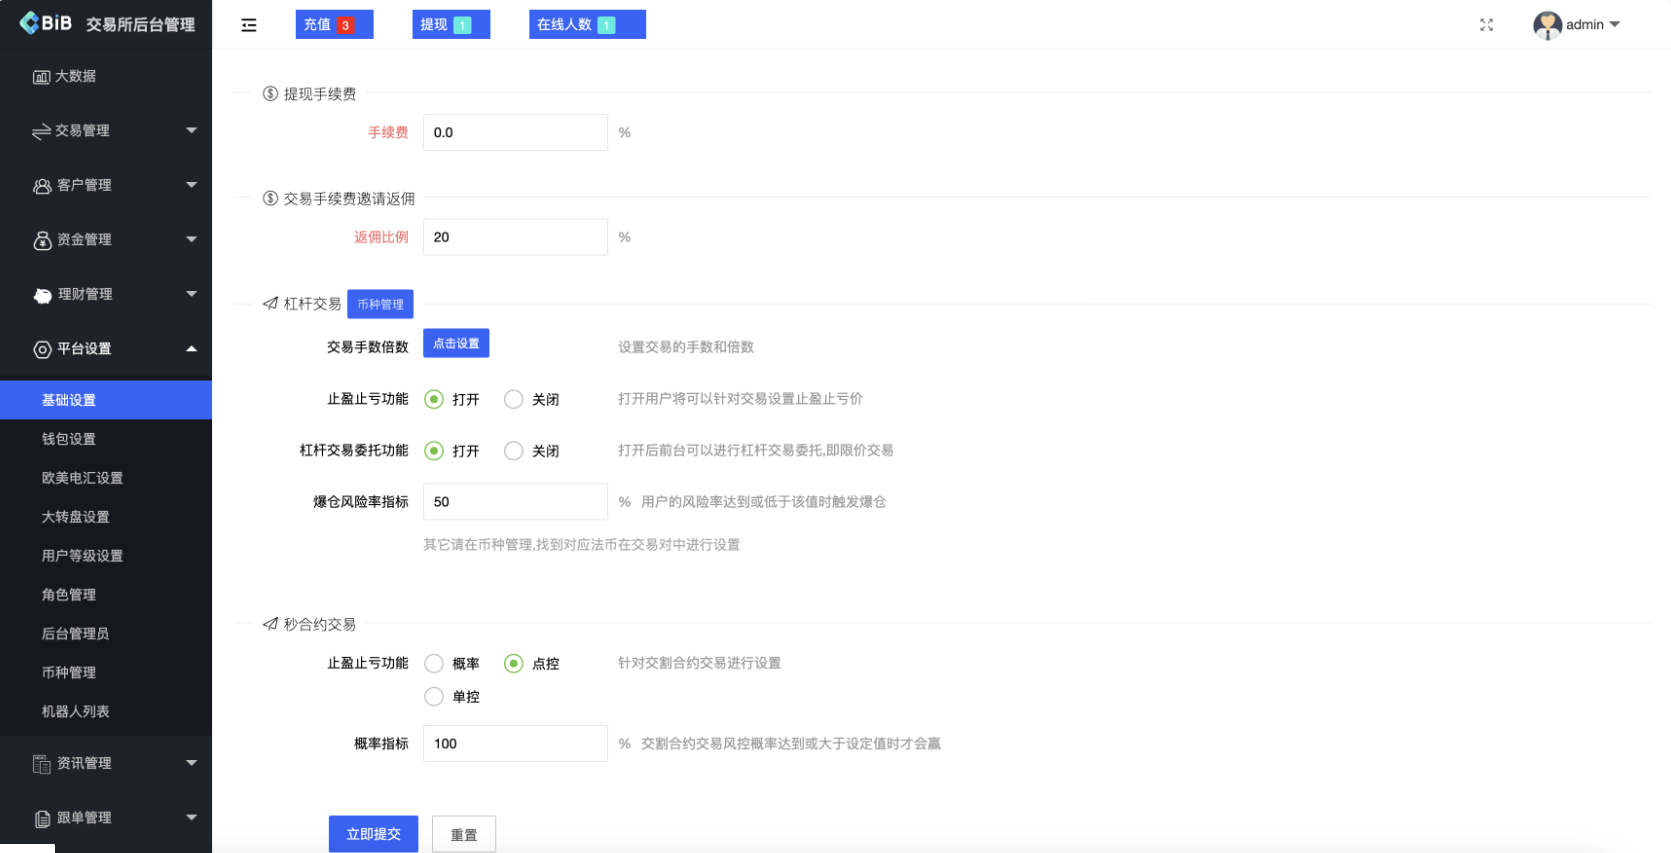Click the 点击设置 button
This screenshot has width=1671, height=853.
coord(456,343)
